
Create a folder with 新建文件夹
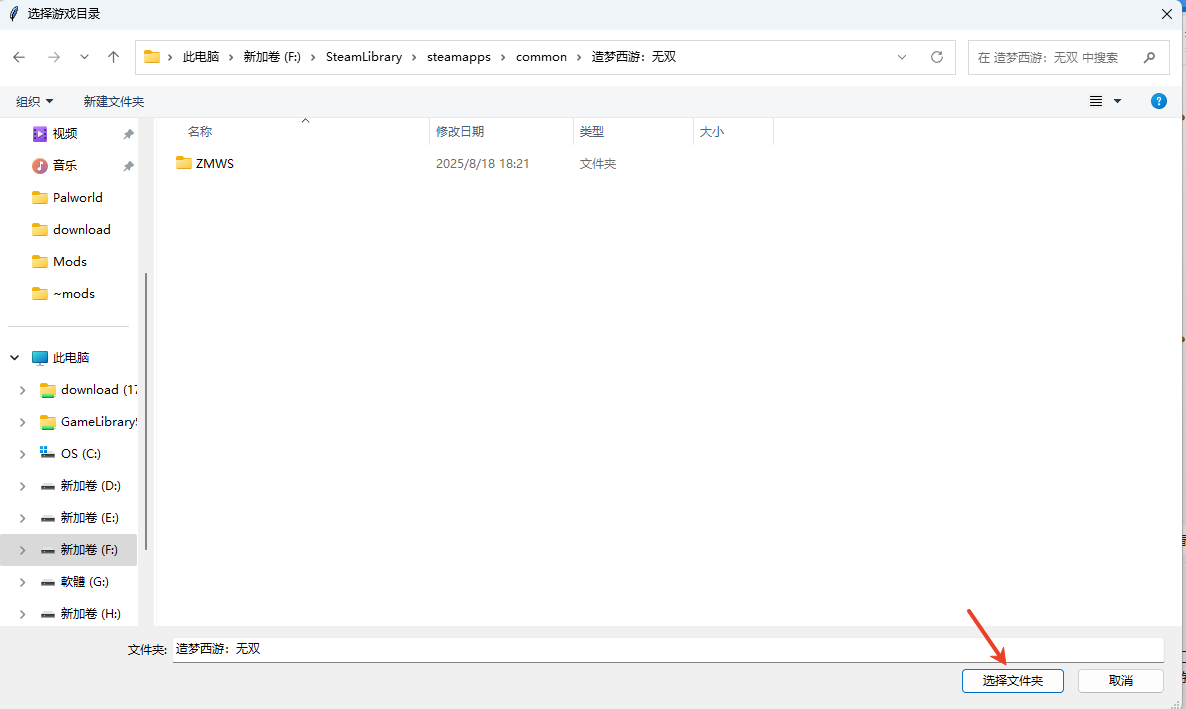point(113,101)
